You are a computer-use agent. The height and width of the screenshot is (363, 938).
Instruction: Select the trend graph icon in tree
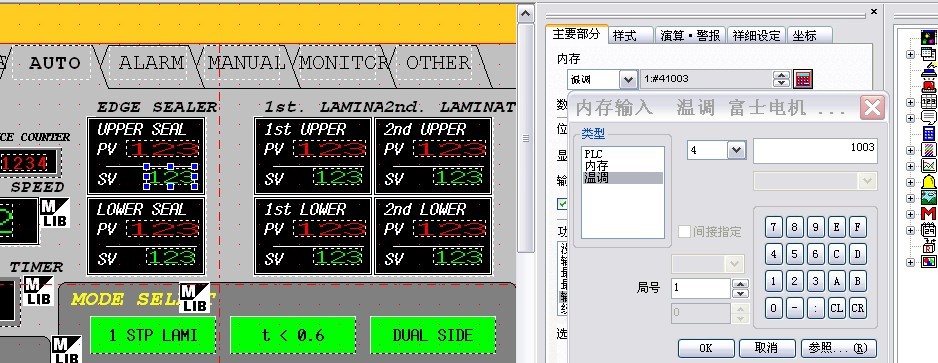click(x=928, y=166)
